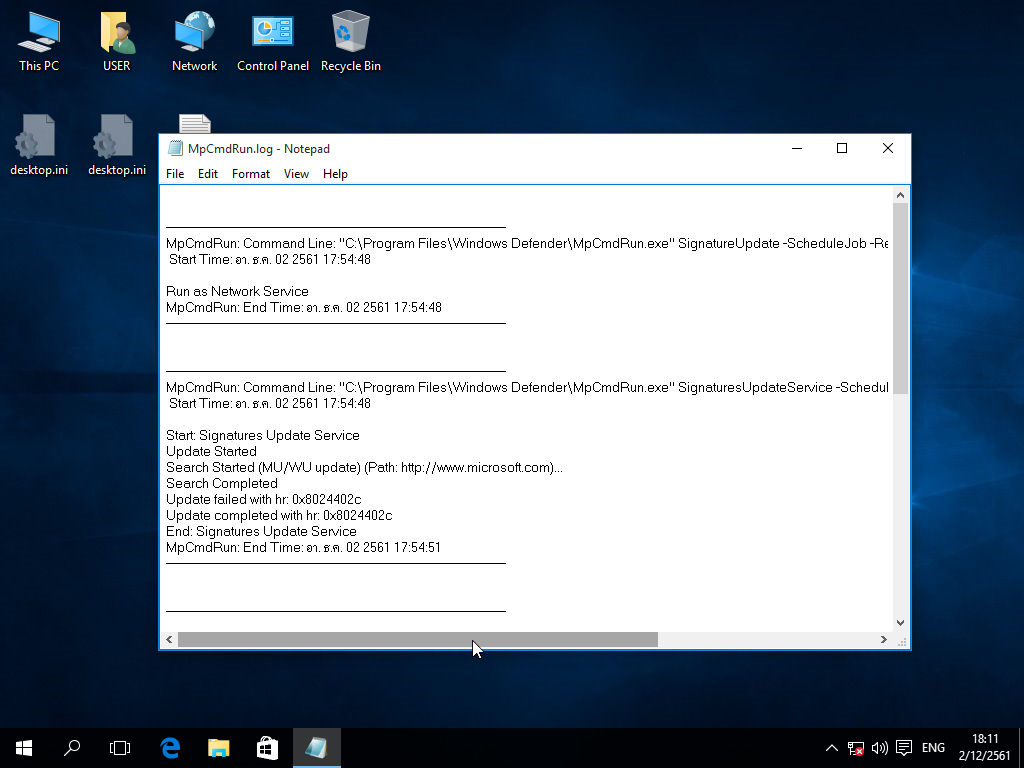Open the File menu in Notepad
Viewport: 1024px width, 768px height.
[x=175, y=174]
